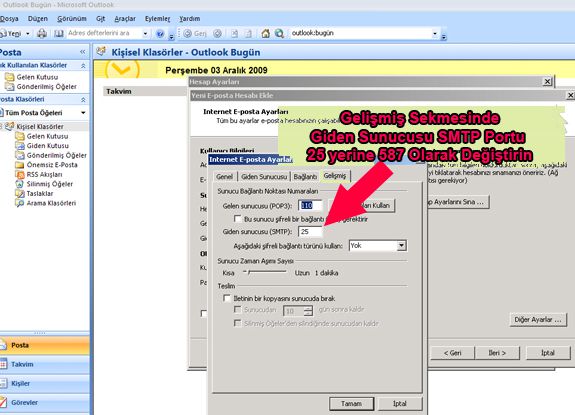Viewport: 575px width, 415px height.
Task: Open the Dosya menu
Action: point(9,18)
